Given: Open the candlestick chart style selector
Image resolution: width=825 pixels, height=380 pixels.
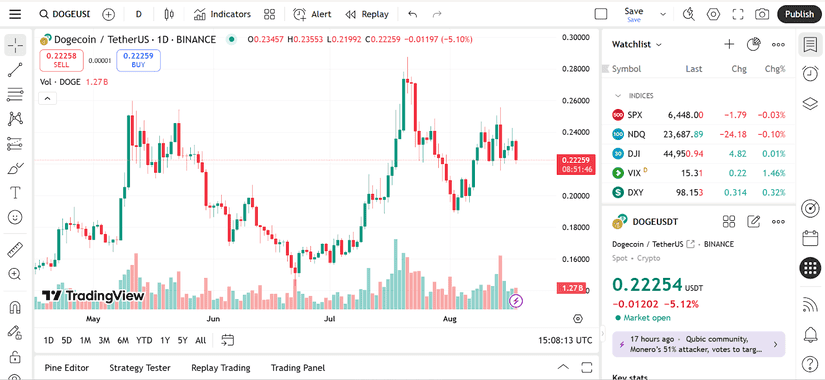Looking at the screenshot, I should [169, 14].
